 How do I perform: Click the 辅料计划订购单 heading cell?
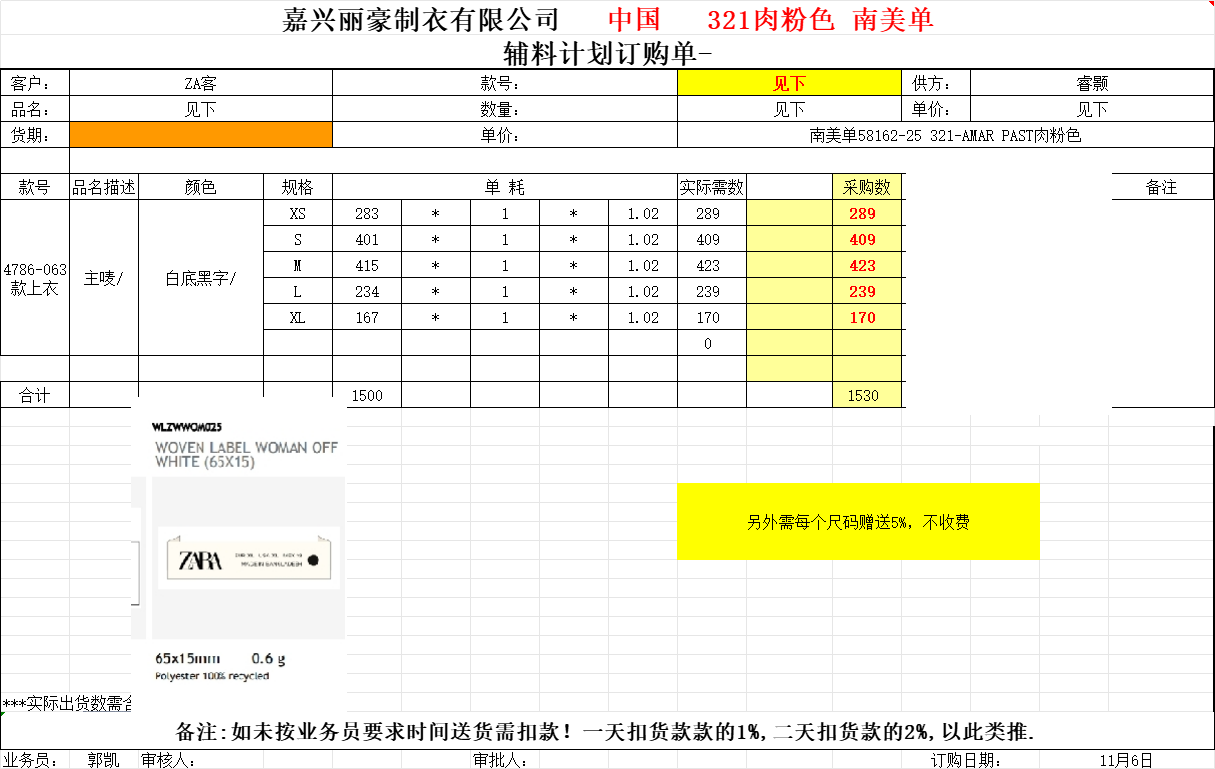click(x=607, y=53)
